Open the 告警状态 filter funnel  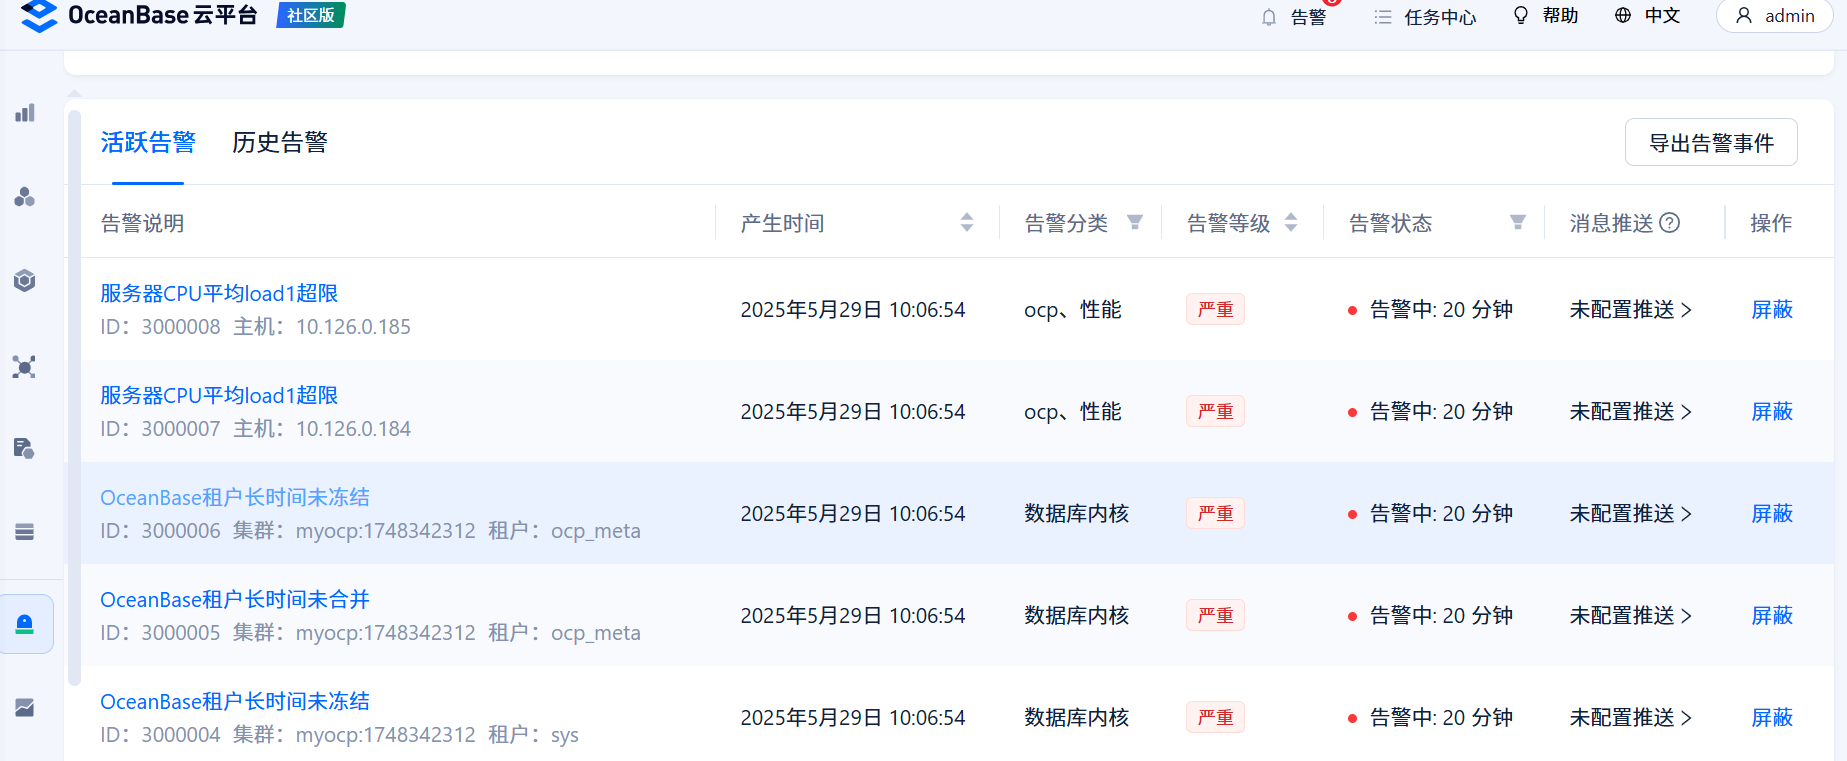click(1518, 222)
